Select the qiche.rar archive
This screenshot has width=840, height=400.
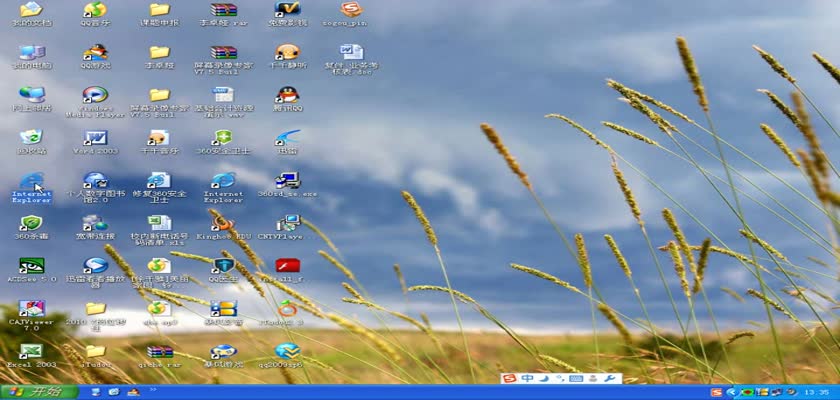[x=160, y=357]
